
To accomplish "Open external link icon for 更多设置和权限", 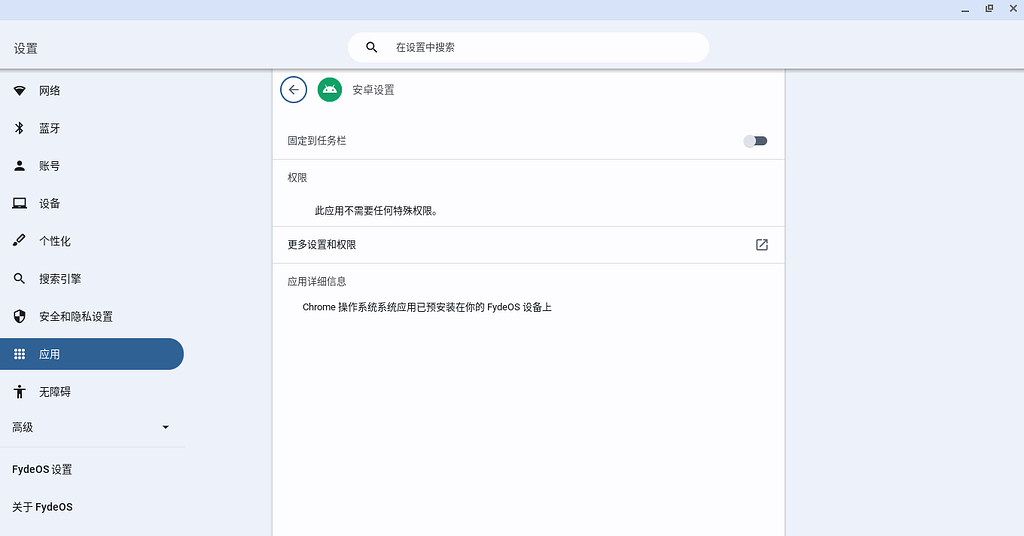I will point(761,245).
